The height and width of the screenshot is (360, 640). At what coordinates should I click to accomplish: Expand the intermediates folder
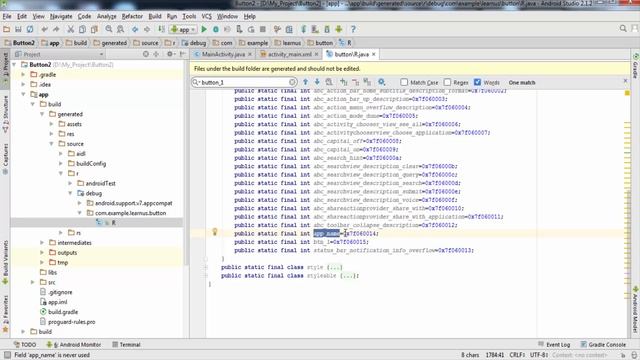click(42, 243)
